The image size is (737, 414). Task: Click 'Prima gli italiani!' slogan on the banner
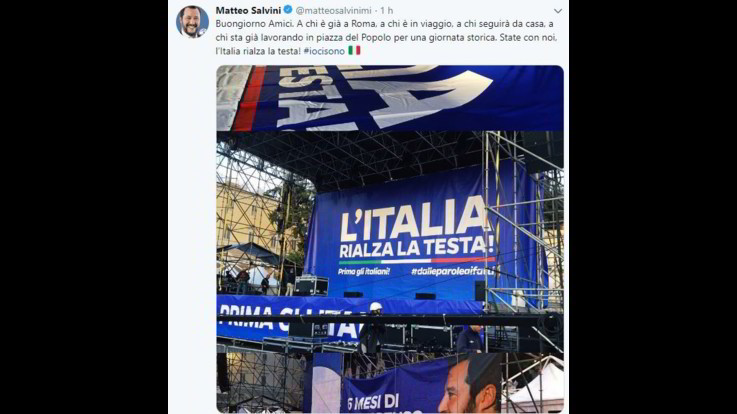coord(364,272)
